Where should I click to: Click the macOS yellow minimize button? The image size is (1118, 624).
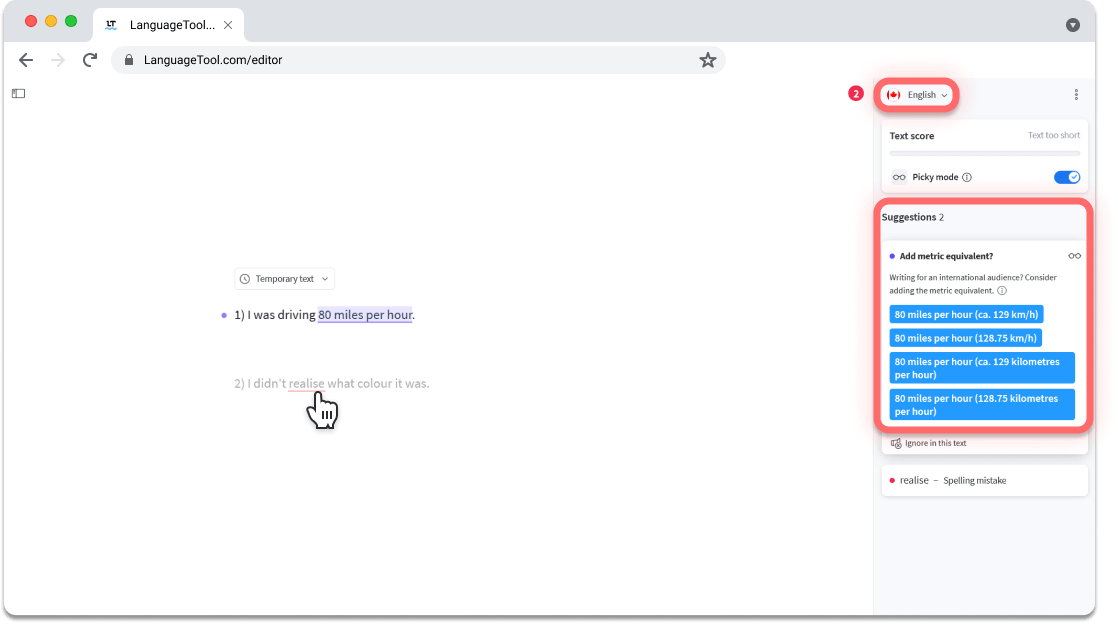pos(51,21)
